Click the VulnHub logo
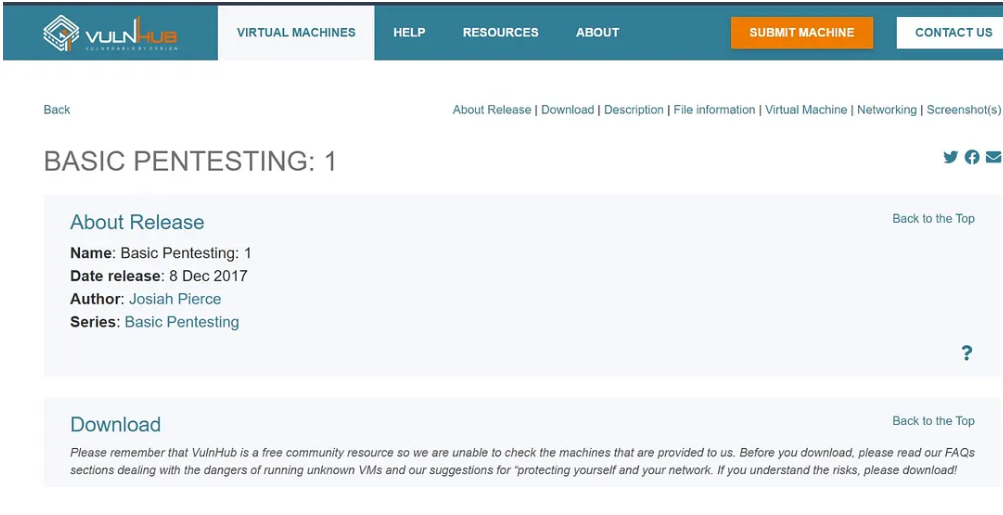The image size is (1003, 515). click(x=110, y=33)
